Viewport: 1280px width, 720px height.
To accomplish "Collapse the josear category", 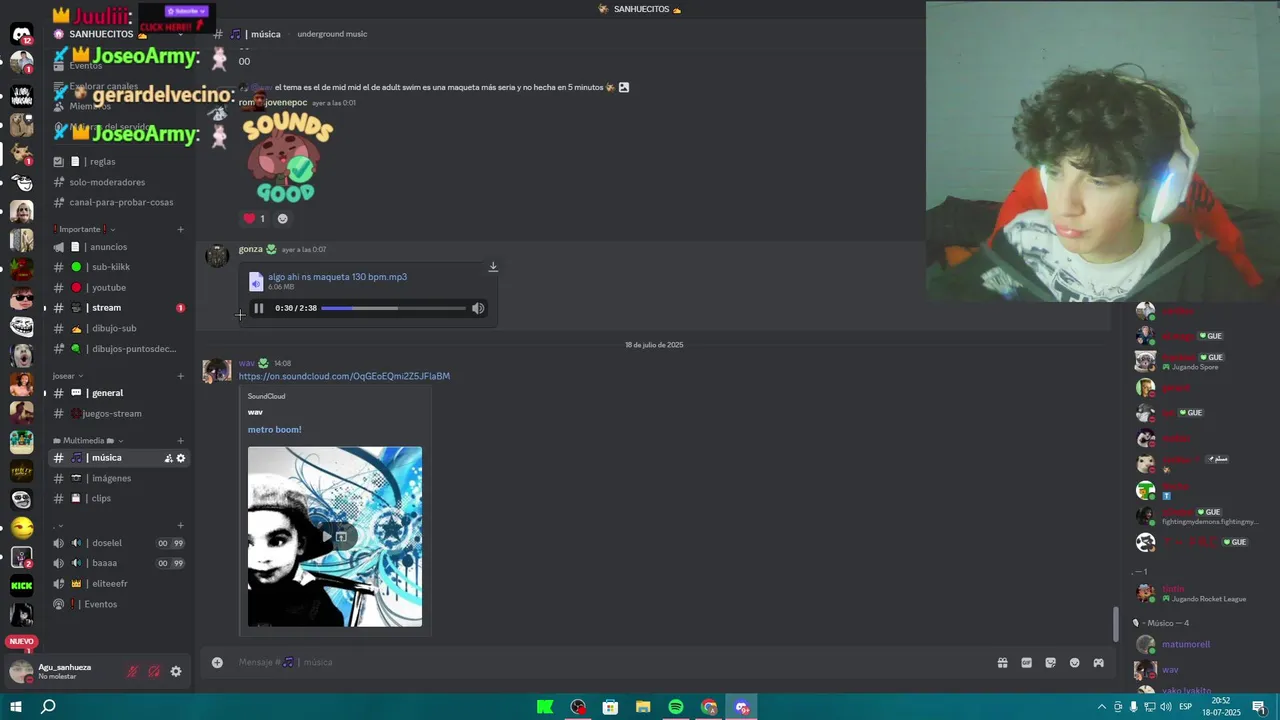I will click(68, 376).
